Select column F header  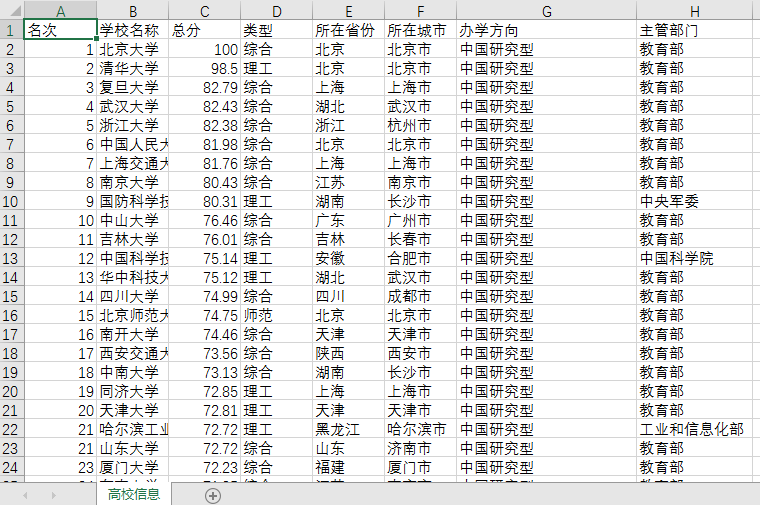[420, 11]
